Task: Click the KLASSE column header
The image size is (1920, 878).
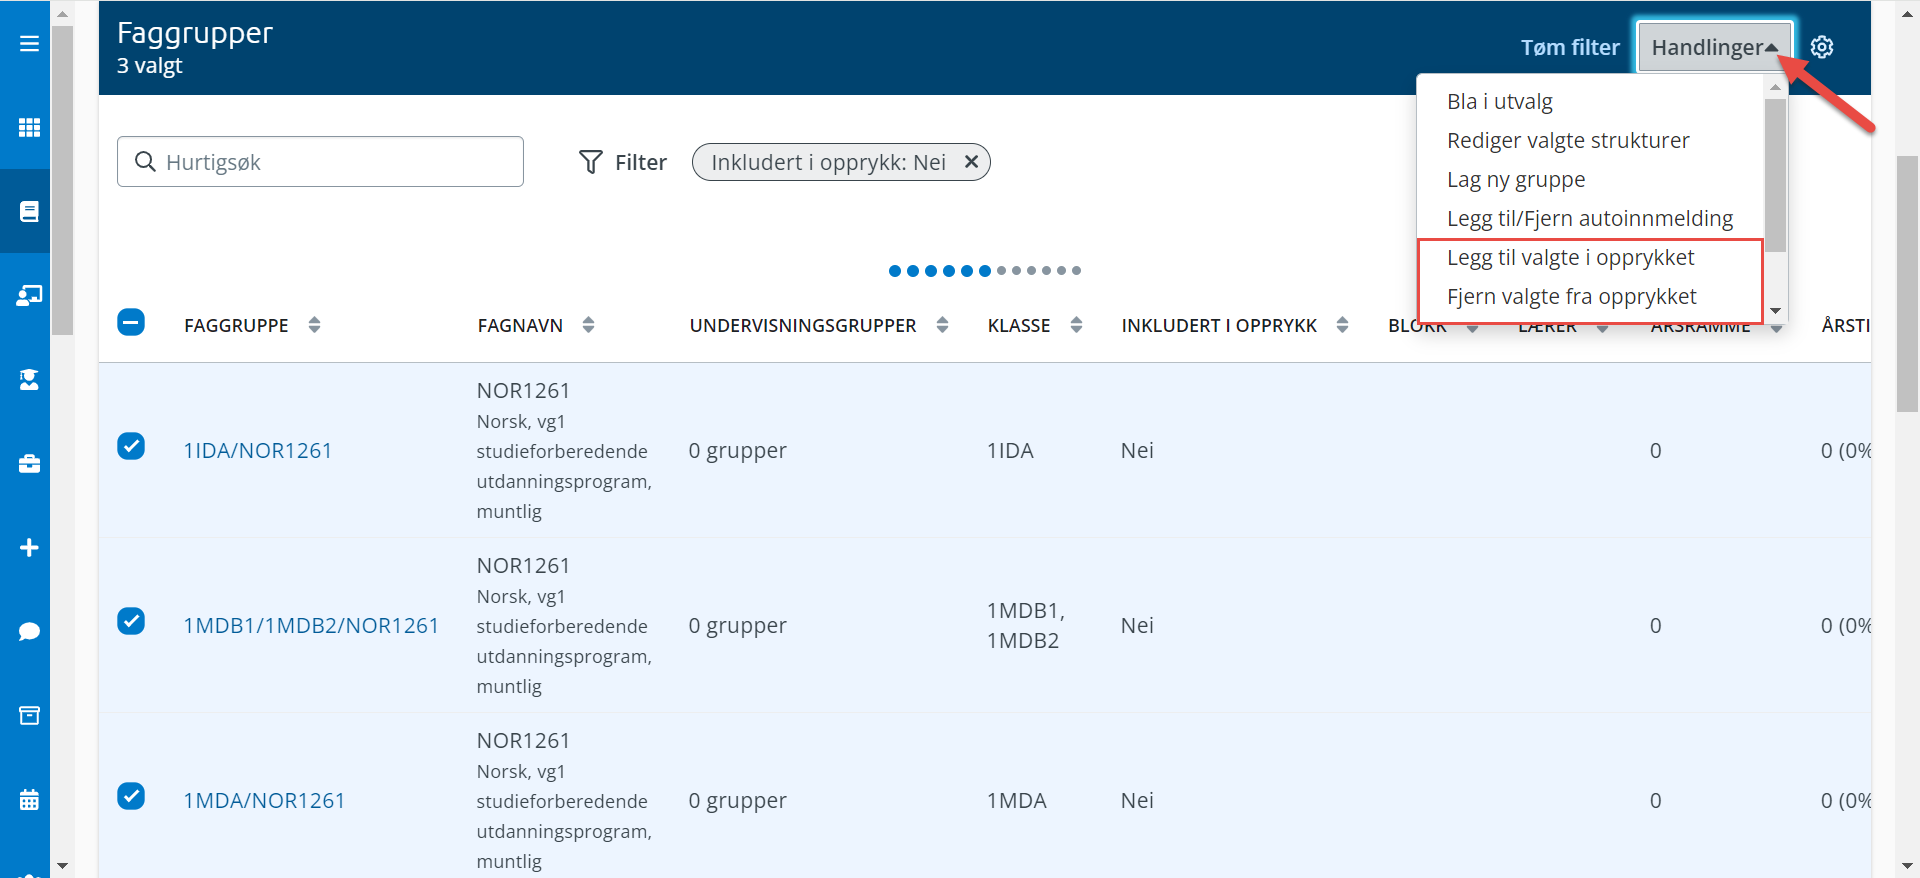Action: (1019, 326)
